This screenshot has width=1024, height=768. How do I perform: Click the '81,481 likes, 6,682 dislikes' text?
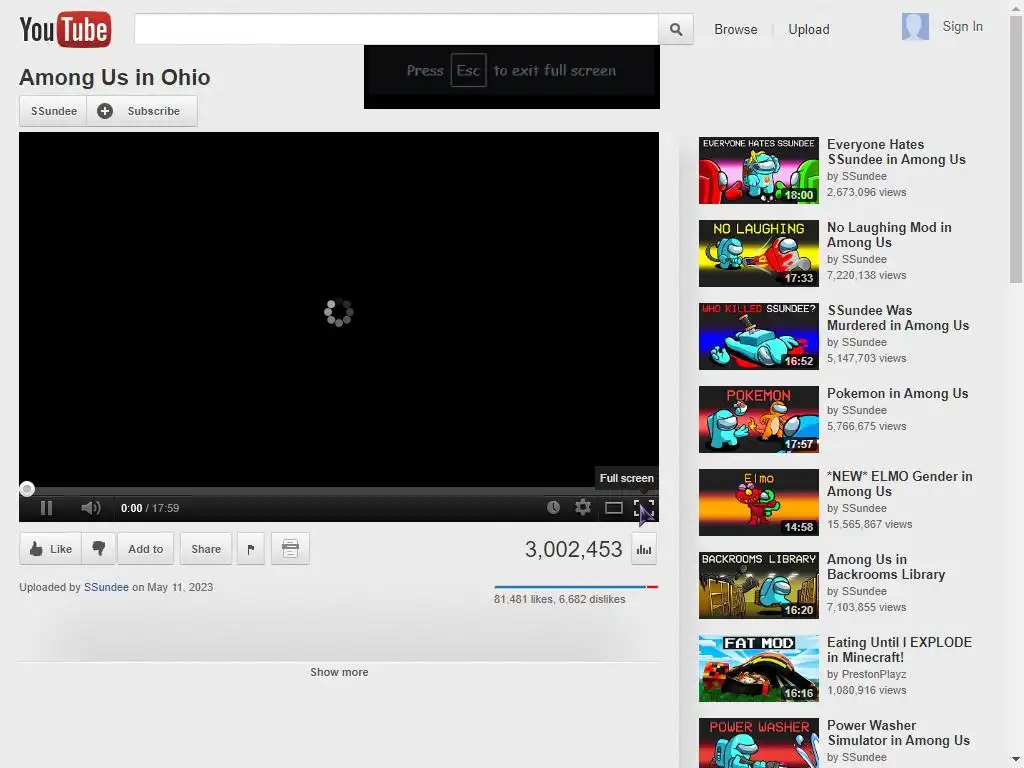(559, 599)
